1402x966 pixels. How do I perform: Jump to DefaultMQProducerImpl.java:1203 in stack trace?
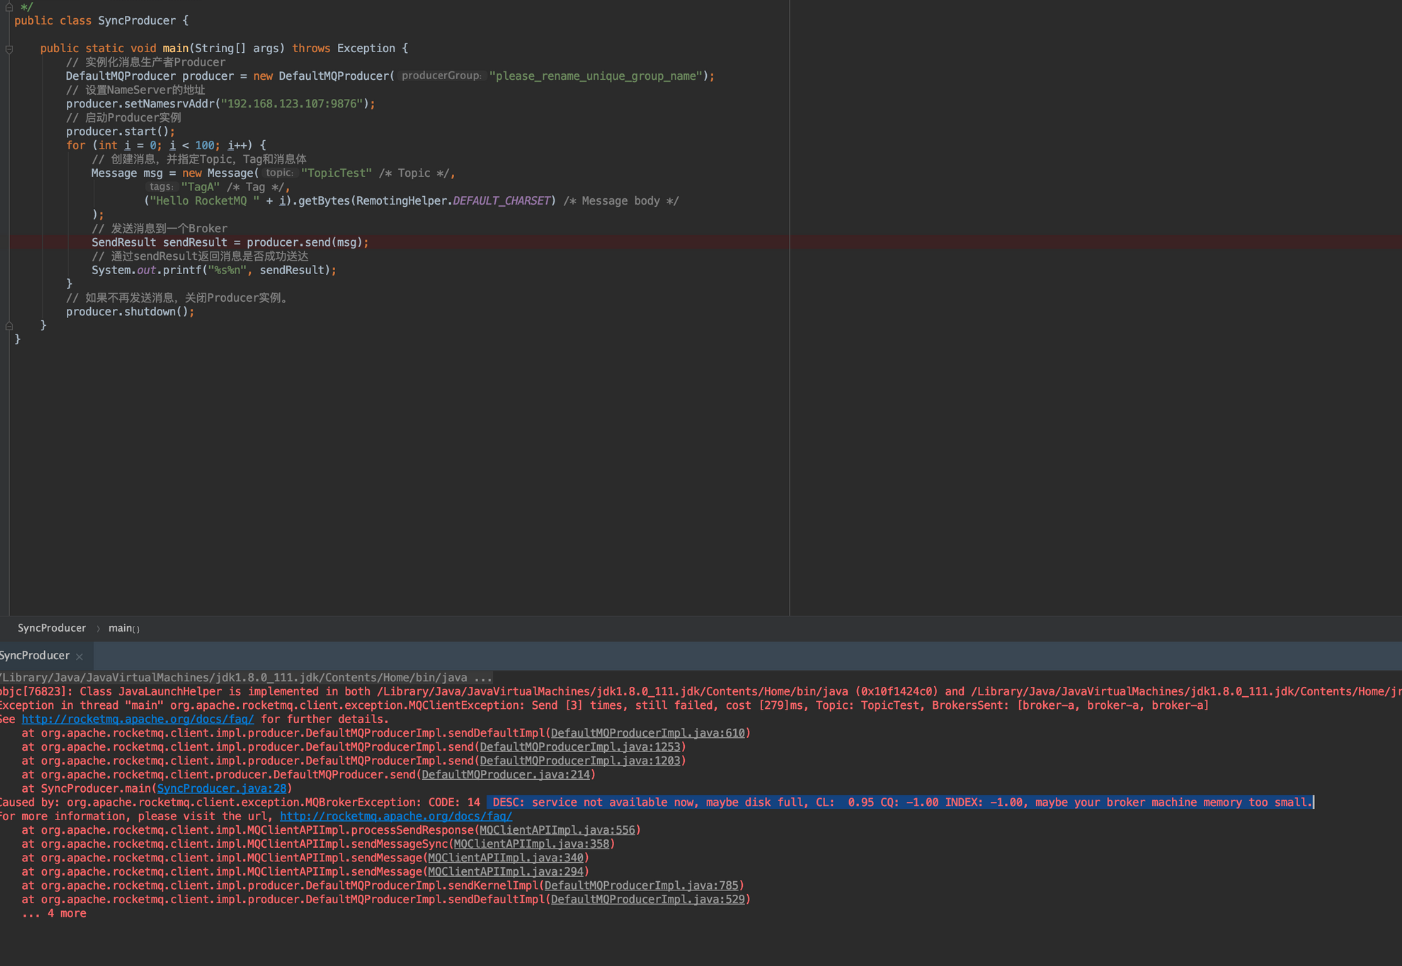(580, 761)
